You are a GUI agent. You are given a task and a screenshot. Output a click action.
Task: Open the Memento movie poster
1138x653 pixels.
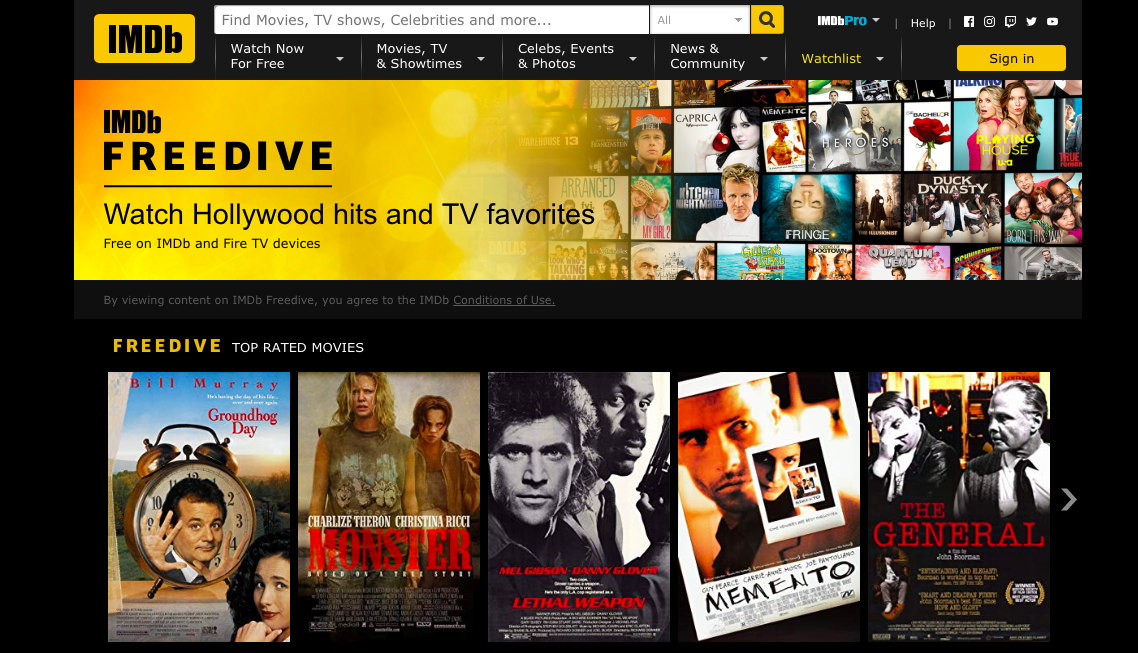[769, 506]
